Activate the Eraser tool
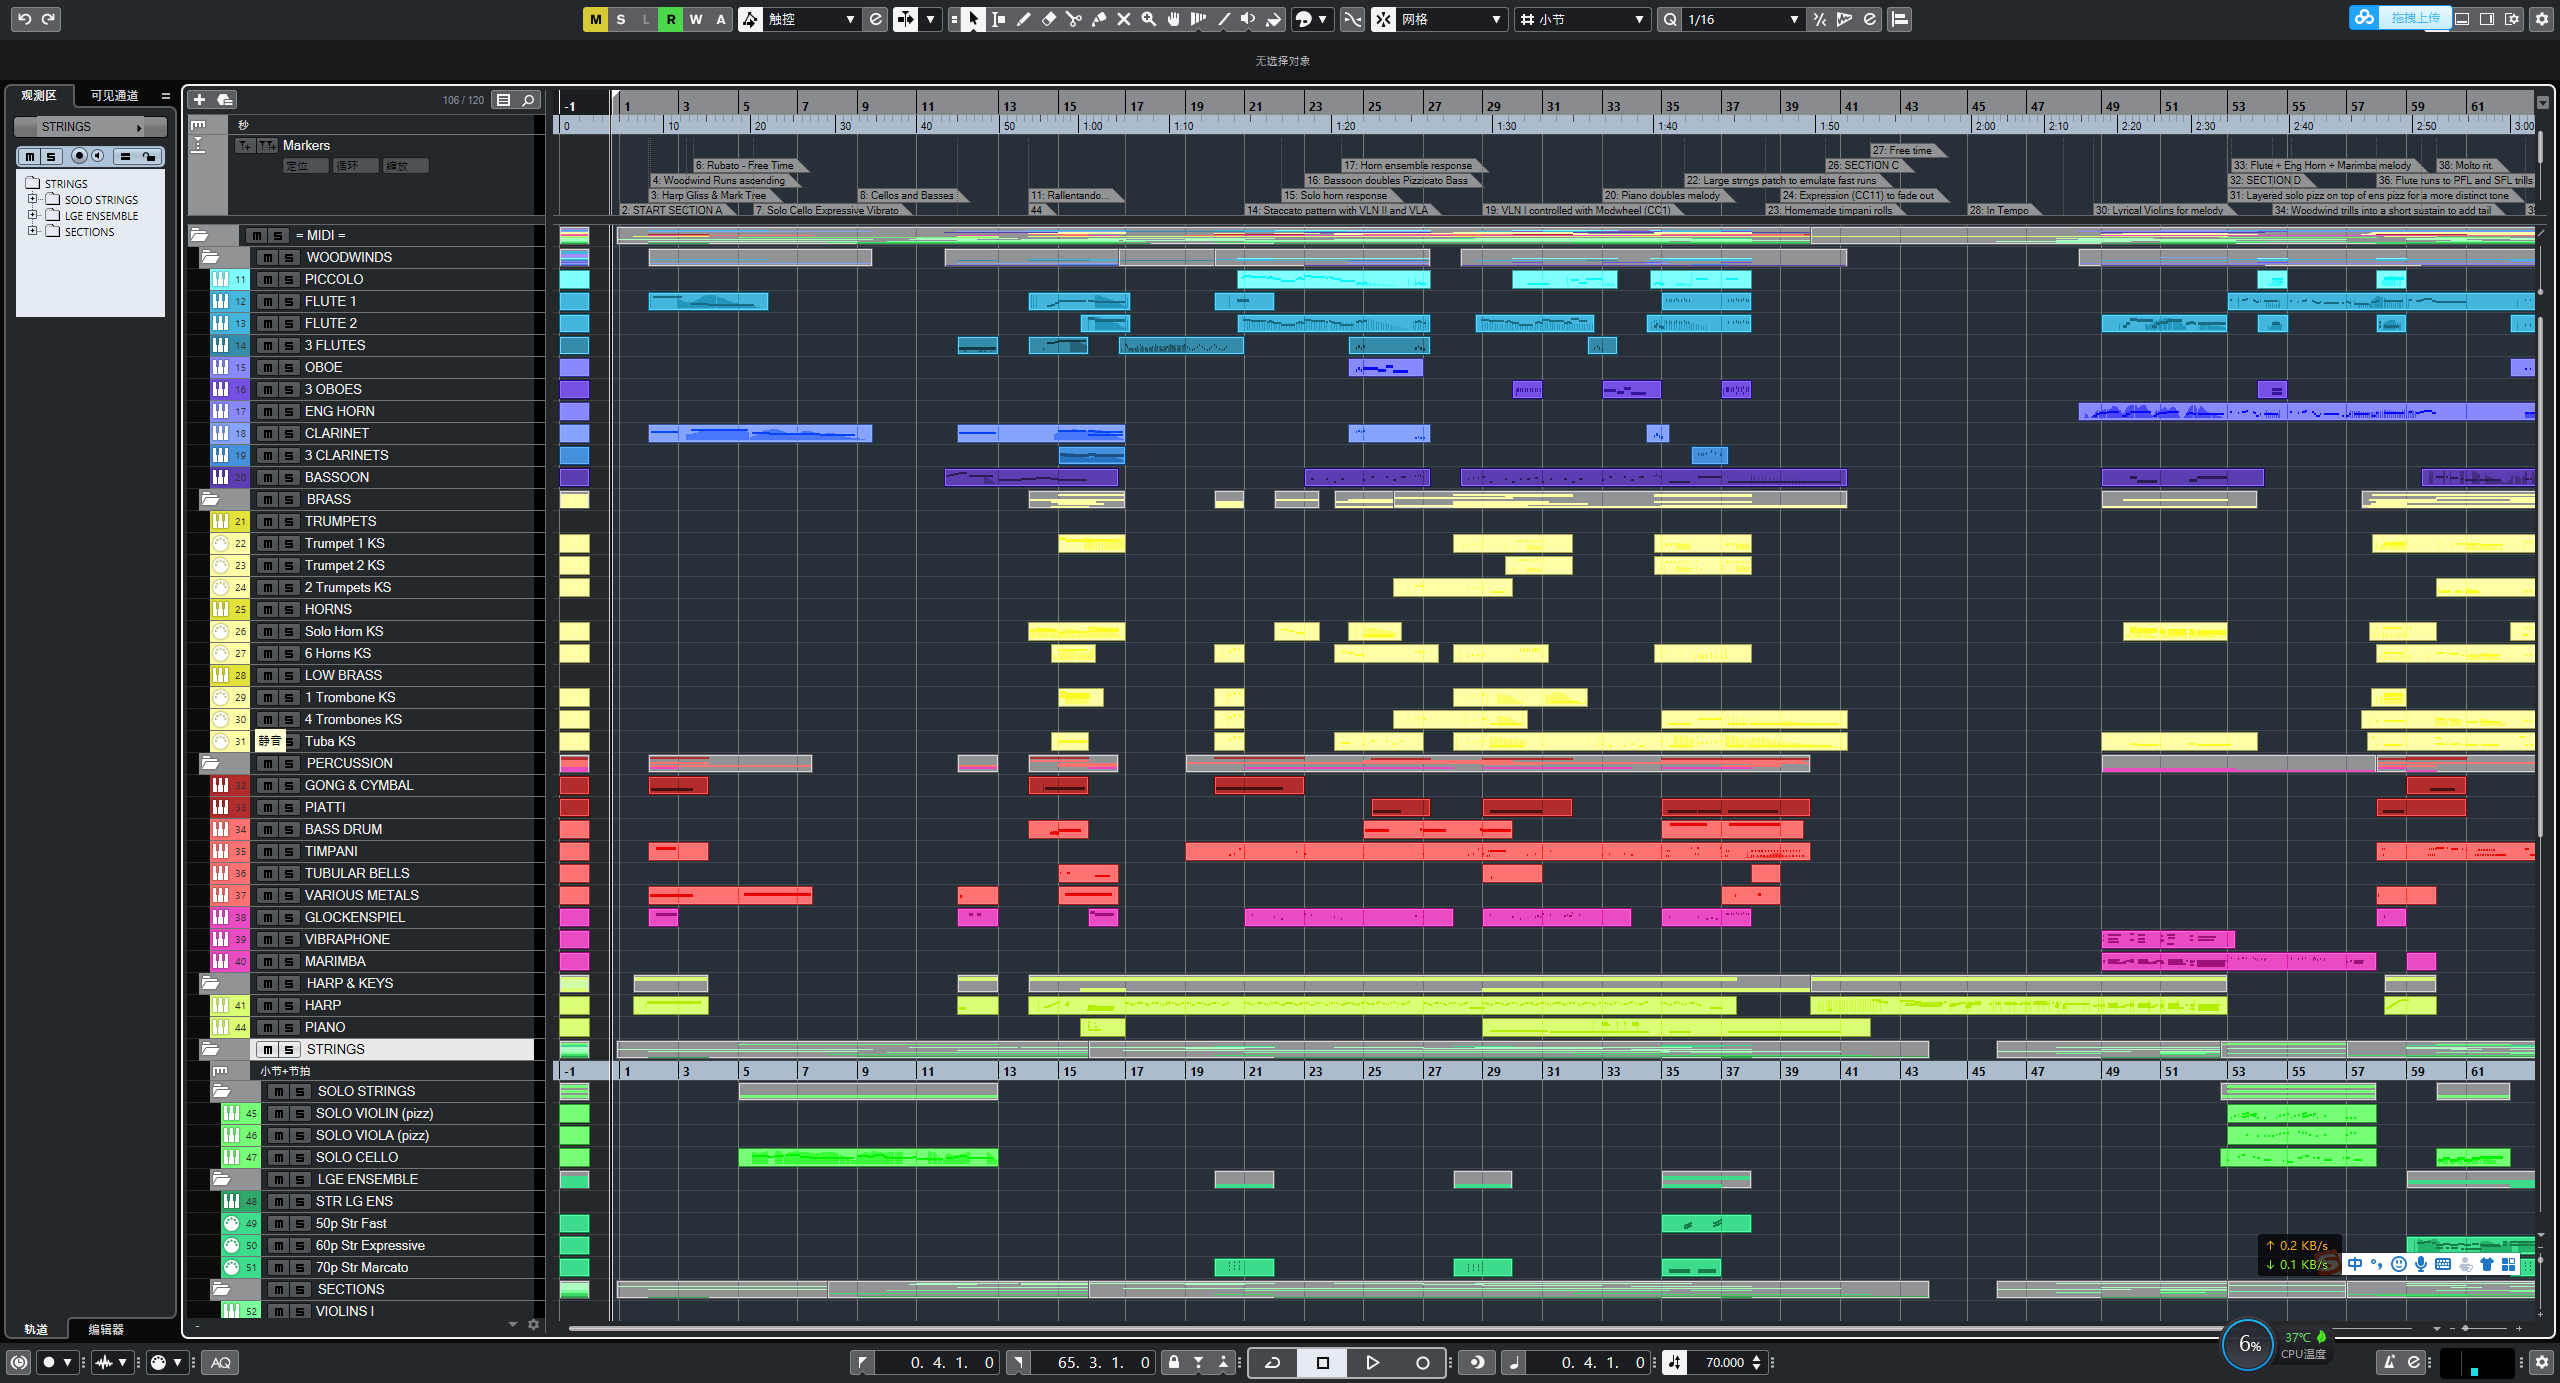 pyautogui.click(x=1049, y=19)
